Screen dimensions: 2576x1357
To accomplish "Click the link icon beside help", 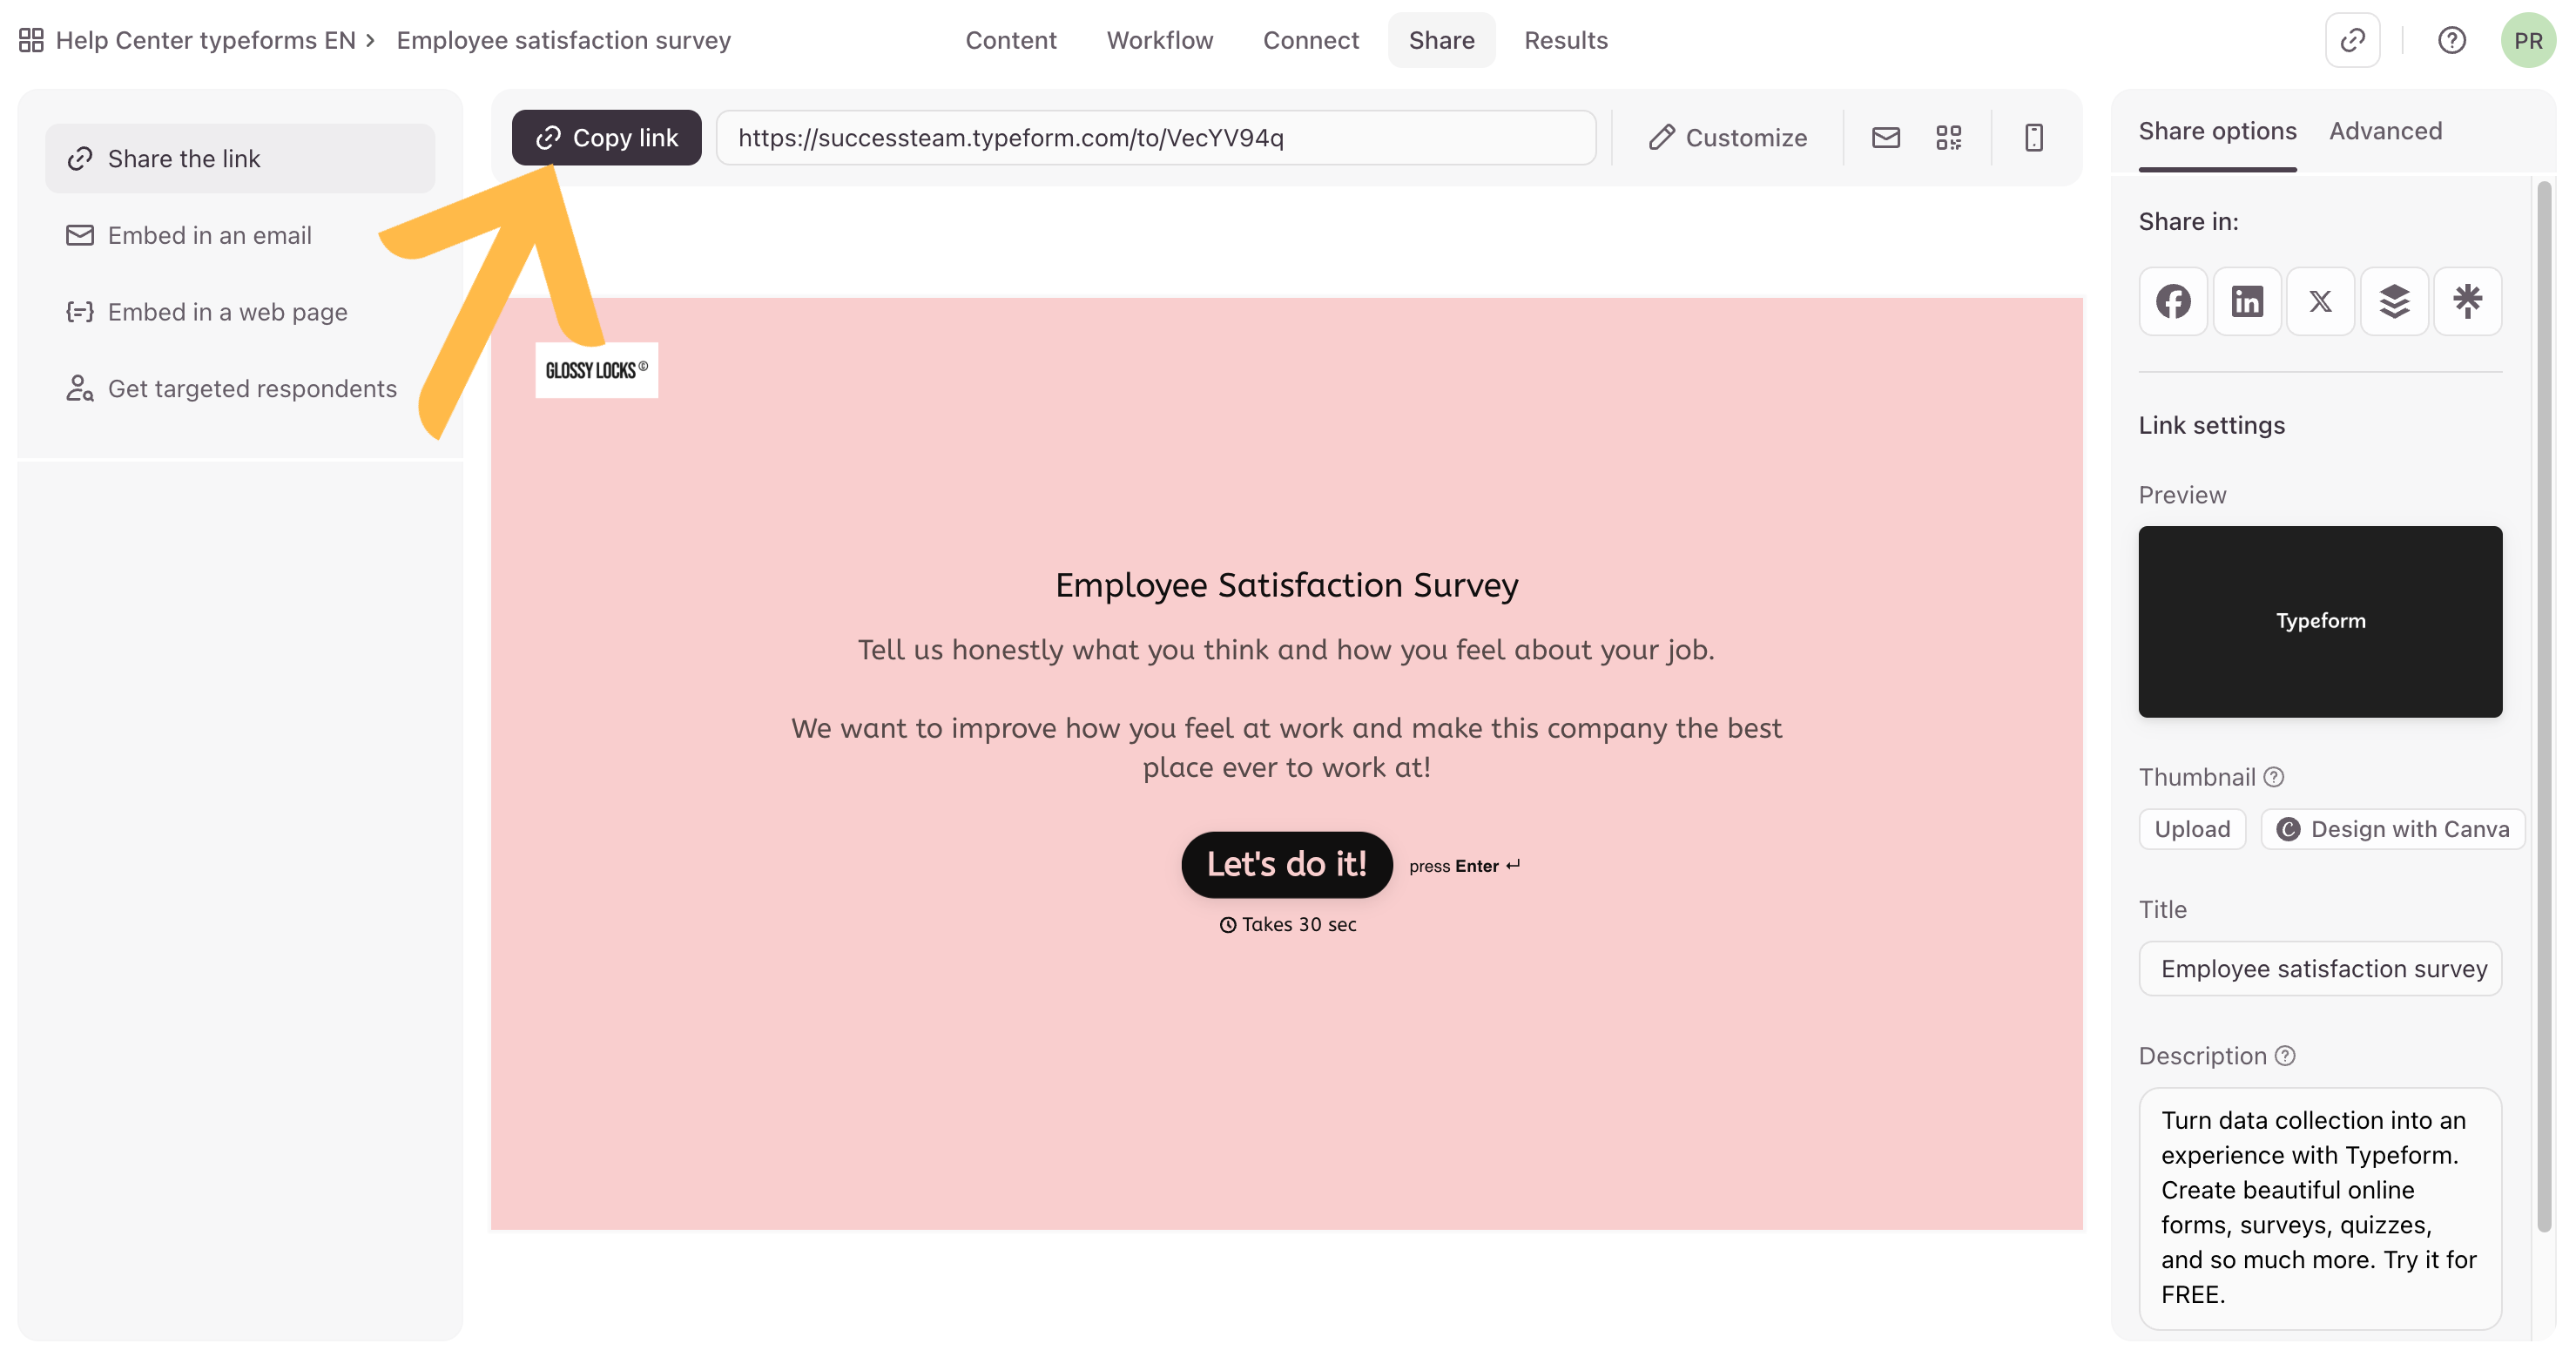I will [x=2352, y=40].
